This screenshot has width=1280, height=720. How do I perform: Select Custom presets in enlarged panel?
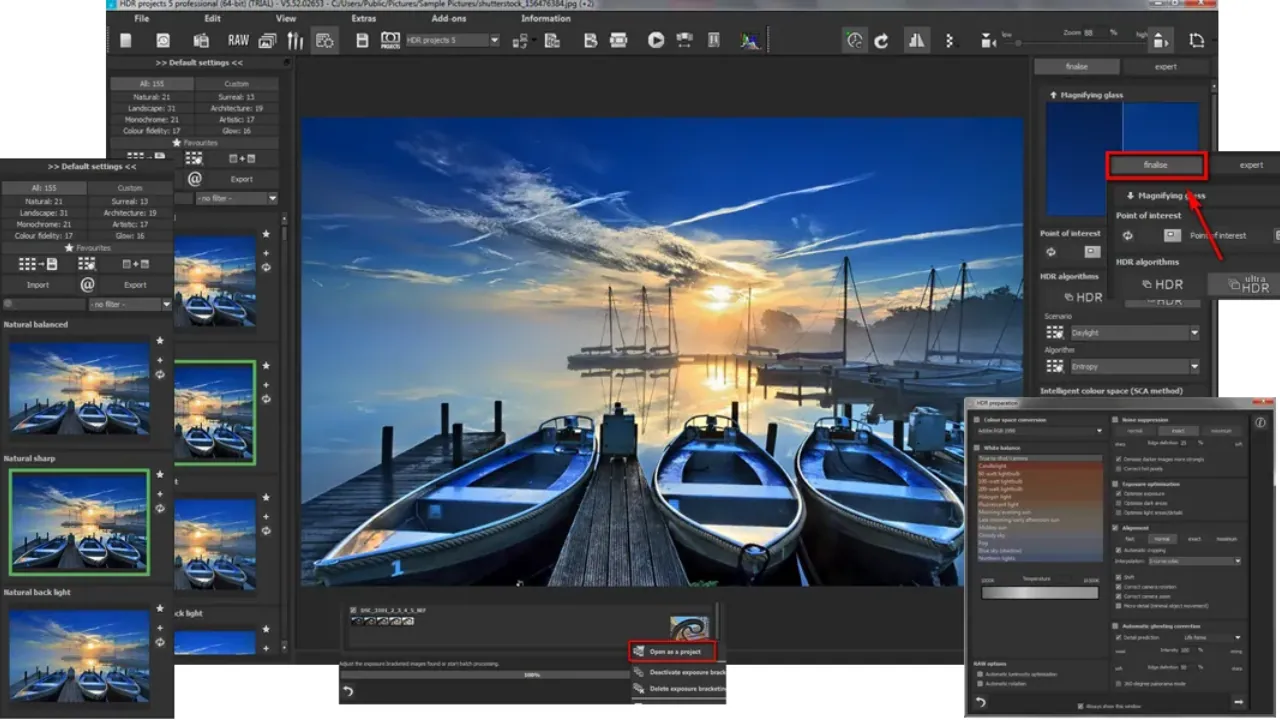pos(130,188)
